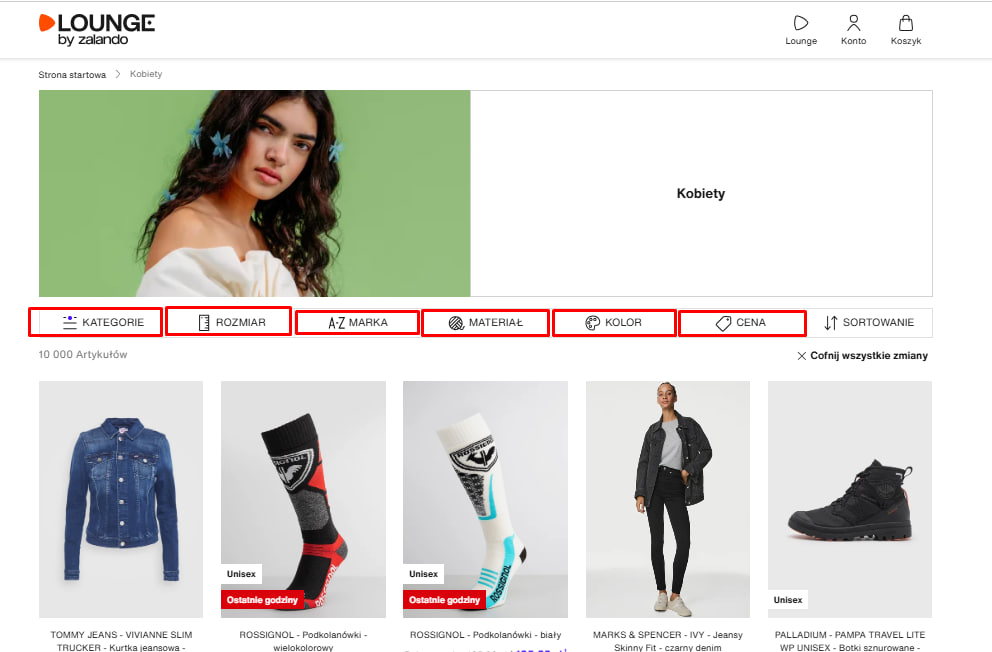Click the X icon beside Cofnij wszystkie zmiany

[802, 356]
